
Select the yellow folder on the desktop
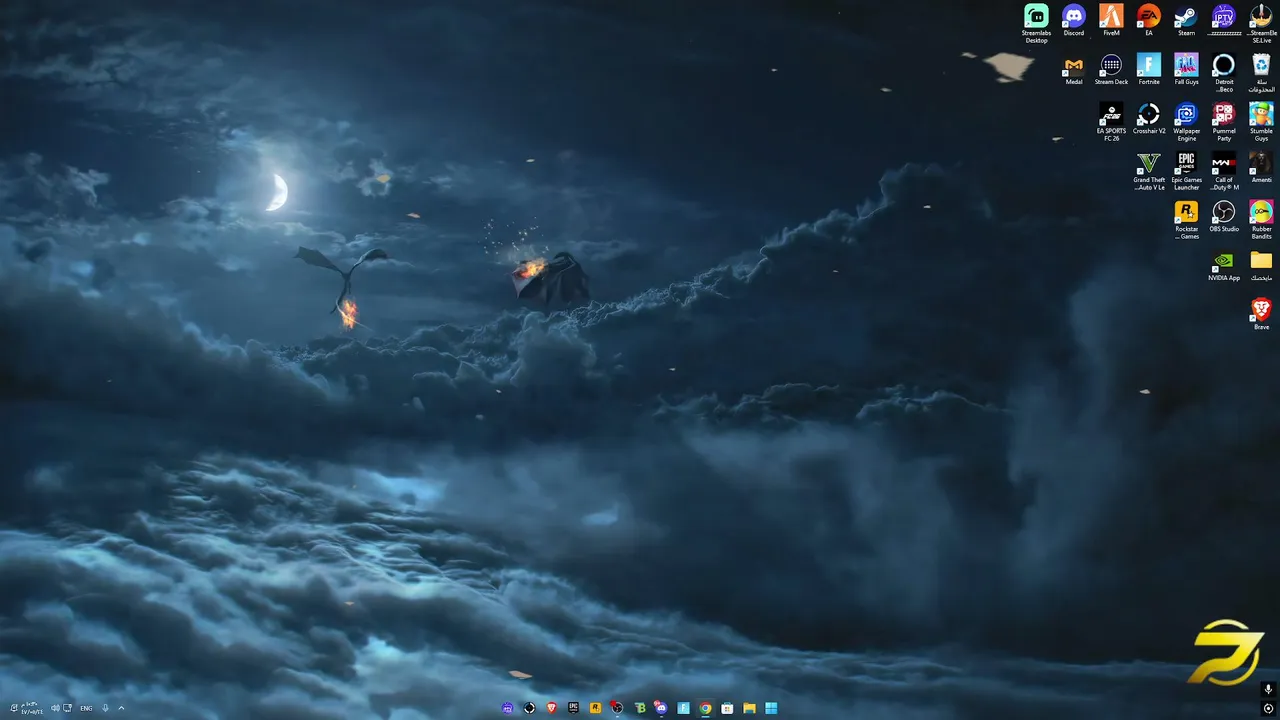tap(1261, 266)
